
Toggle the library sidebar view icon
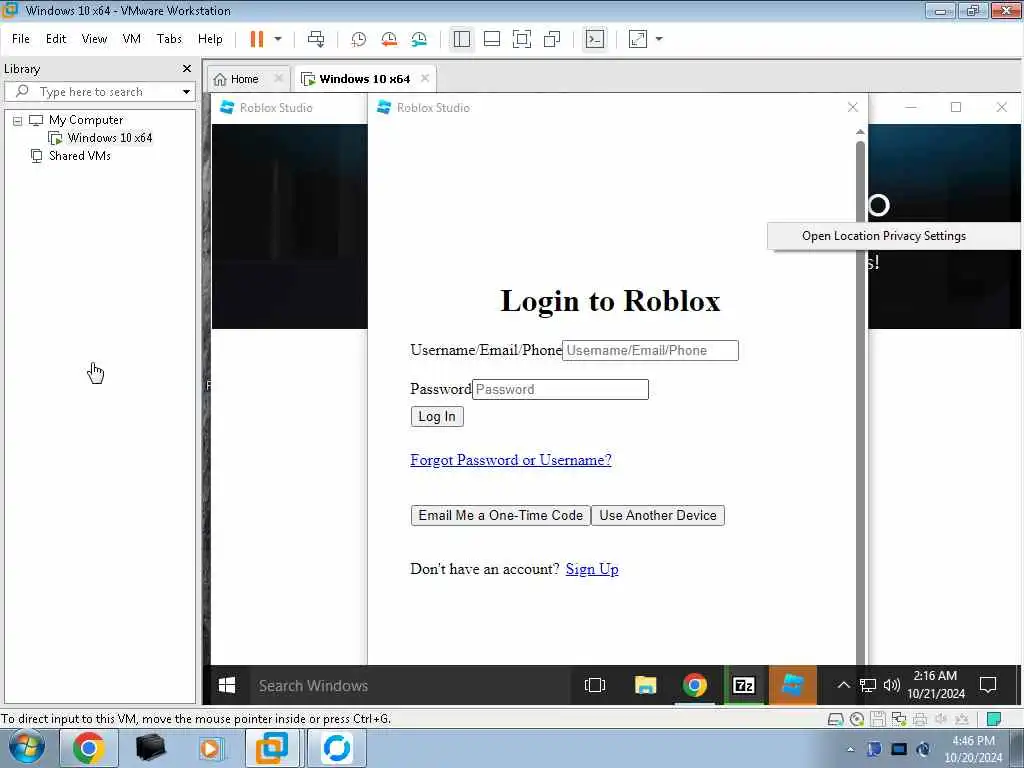[x=462, y=39]
